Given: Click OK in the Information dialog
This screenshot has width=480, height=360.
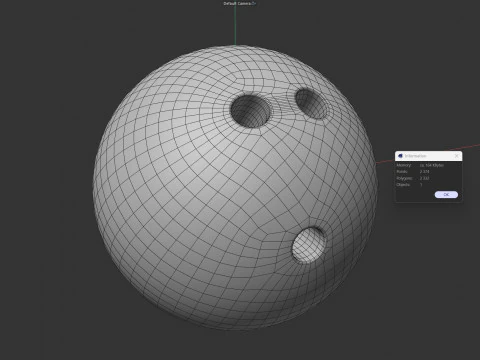Looking at the screenshot, I should click(x=446, y=195).
